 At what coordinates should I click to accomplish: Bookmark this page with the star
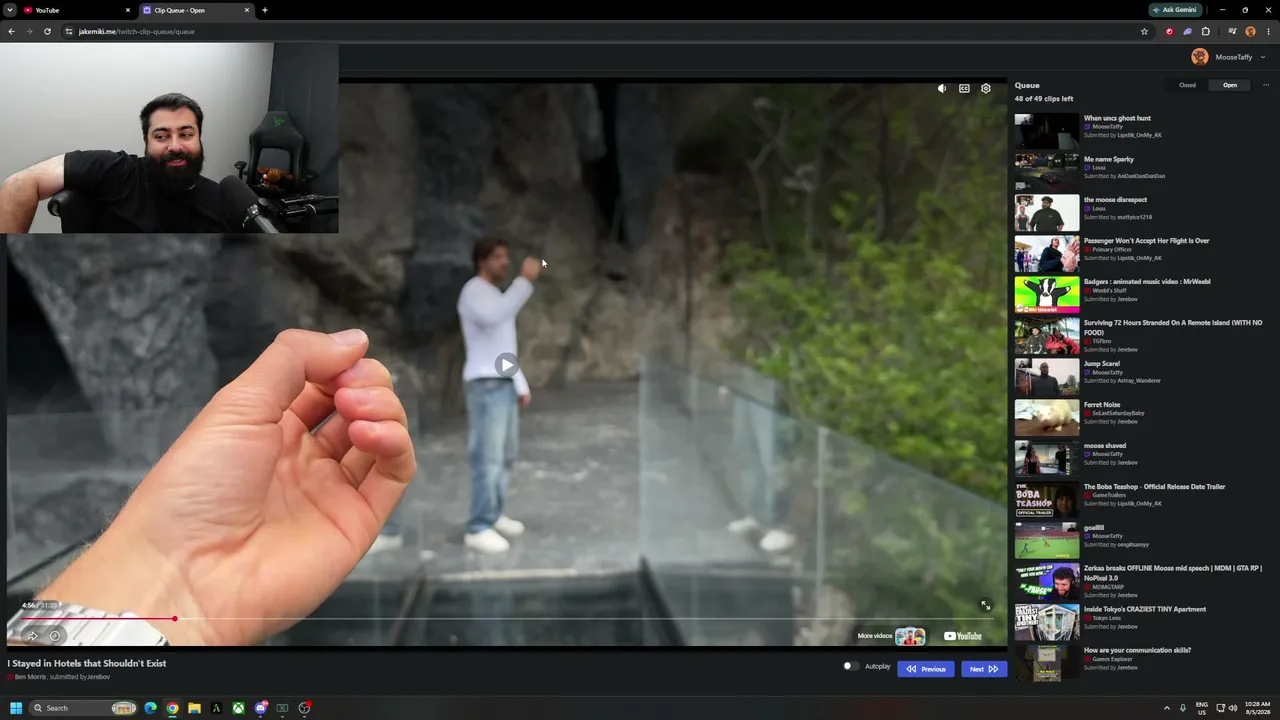pyautogui.click(x=1144, y=31)
